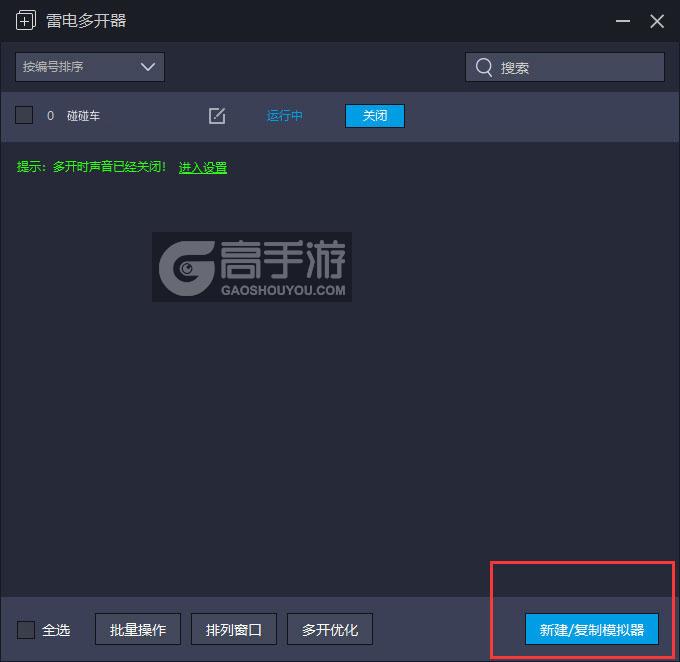Click the 关闭 button for 碰碰车

point(375,116)
